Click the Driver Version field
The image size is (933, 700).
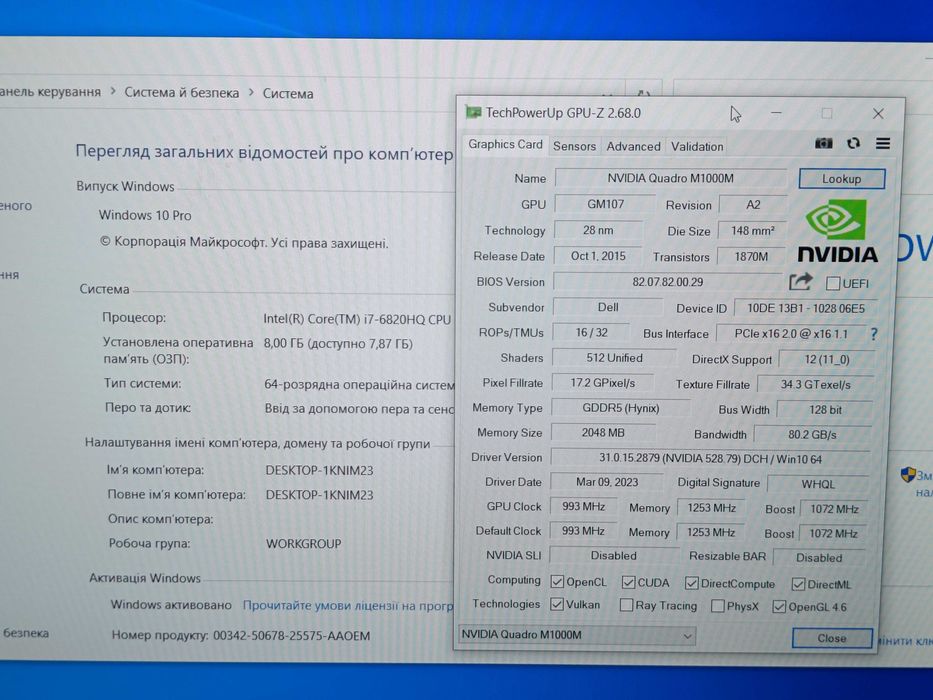709,458
